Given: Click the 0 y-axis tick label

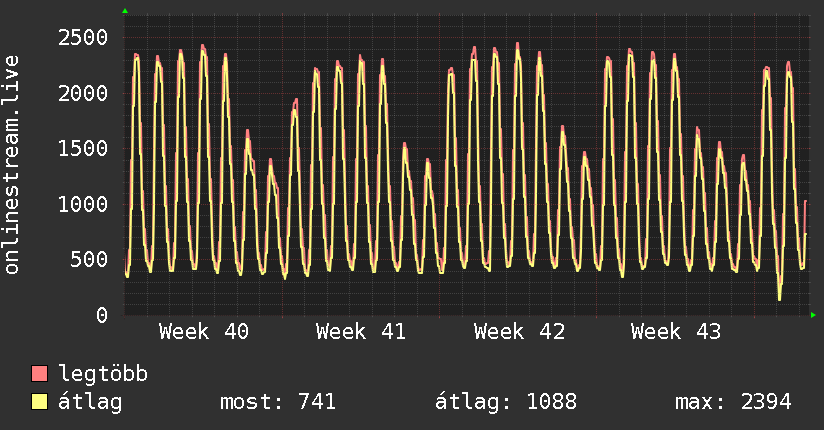Looking at the screenshot, I should pyautogui.click(x=102, y=315).
